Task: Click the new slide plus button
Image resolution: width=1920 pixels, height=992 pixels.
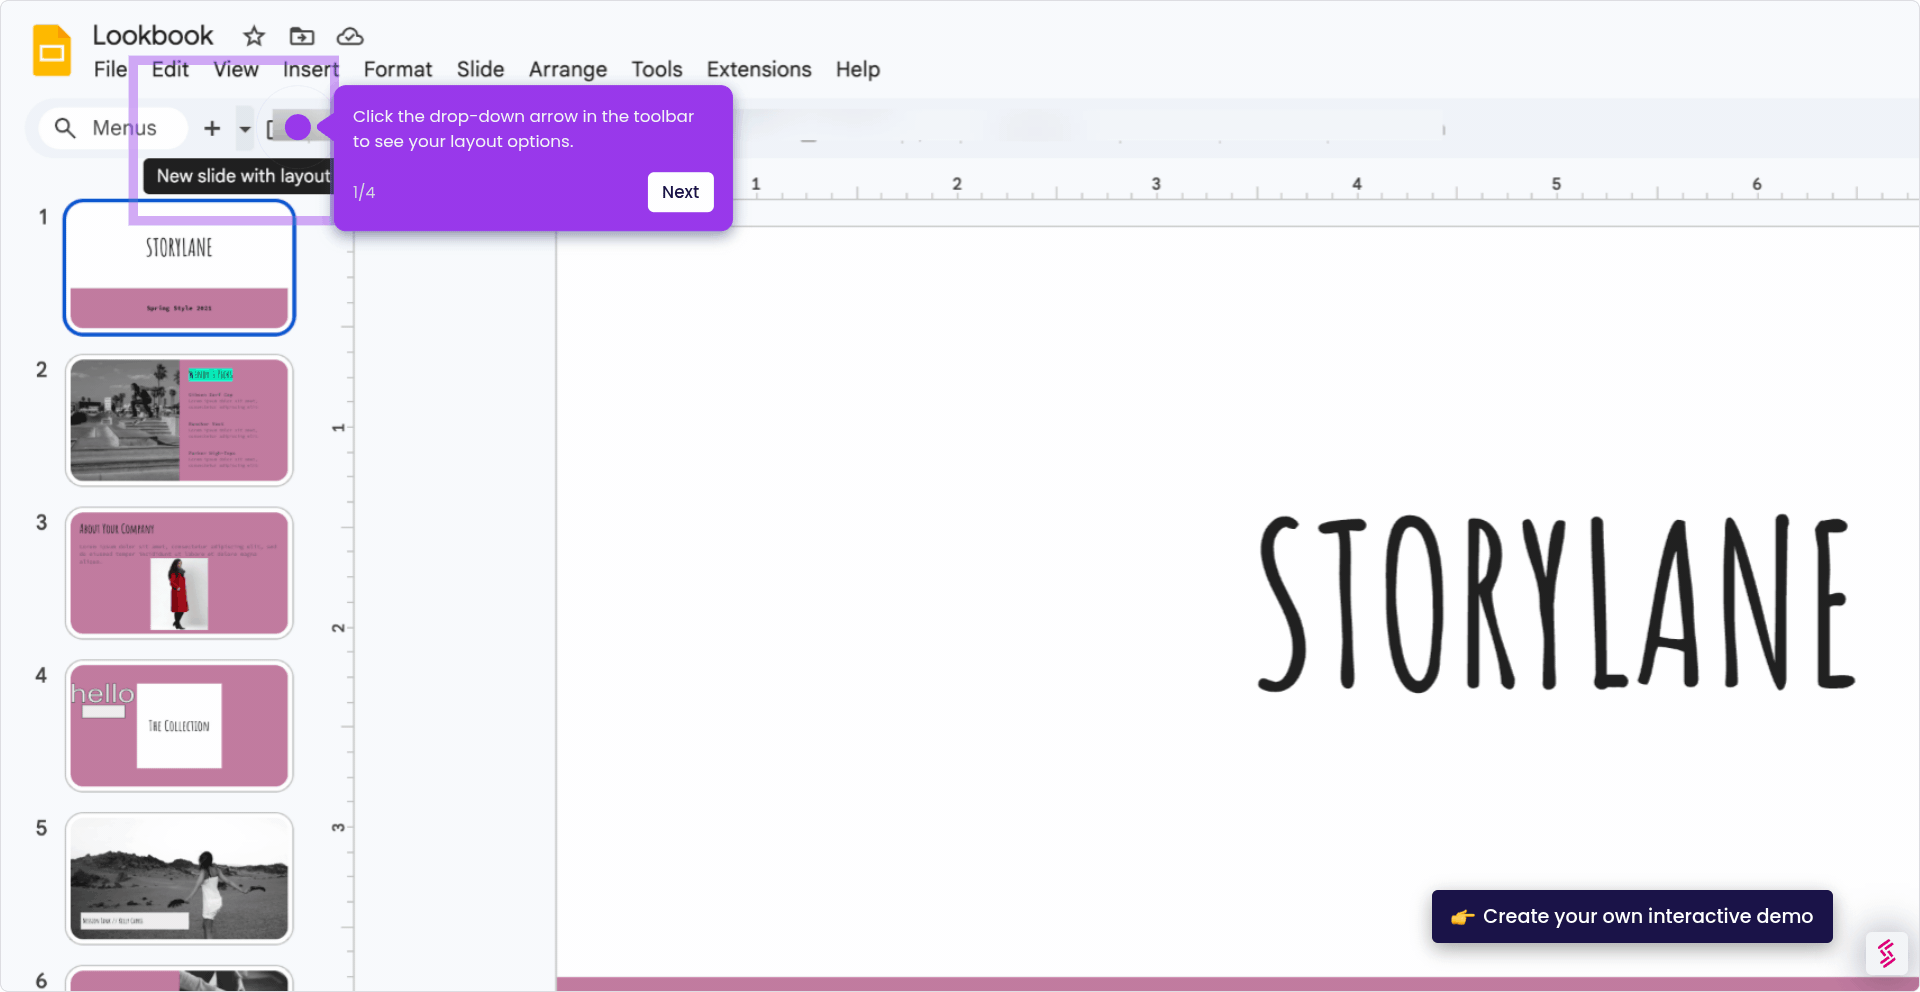Action: point(212,128)
